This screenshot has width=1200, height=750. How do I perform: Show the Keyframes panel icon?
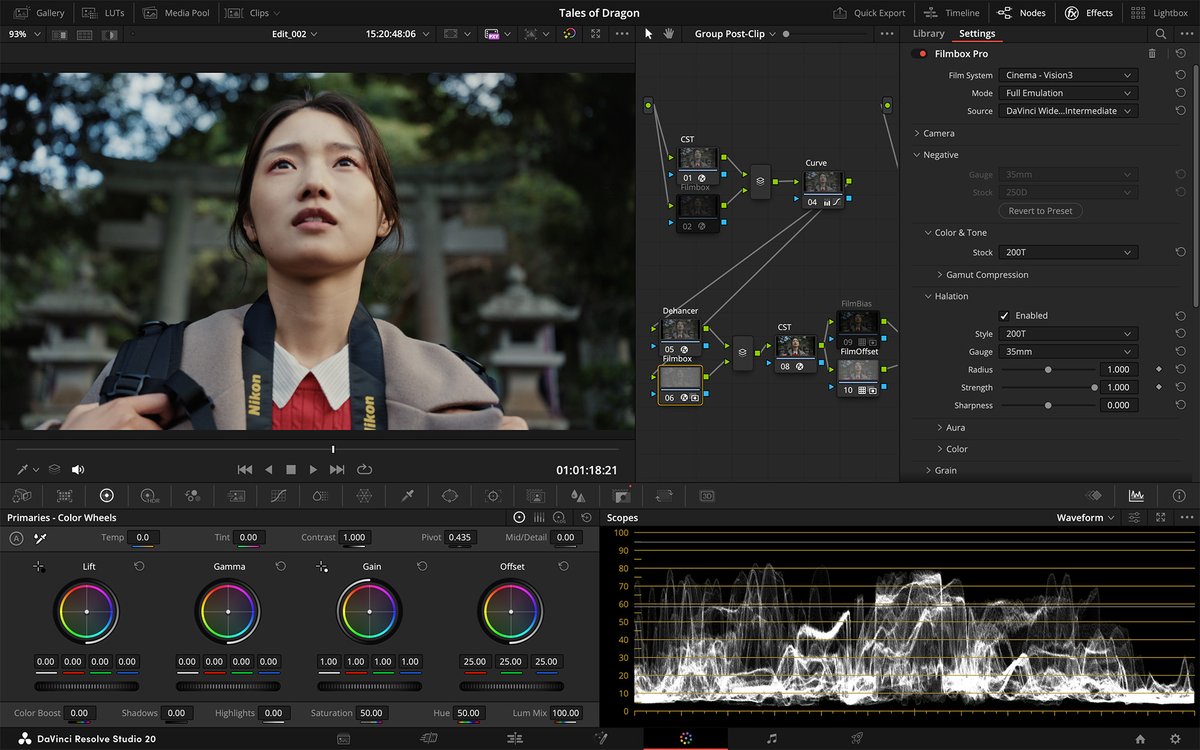click(1094, 495)
